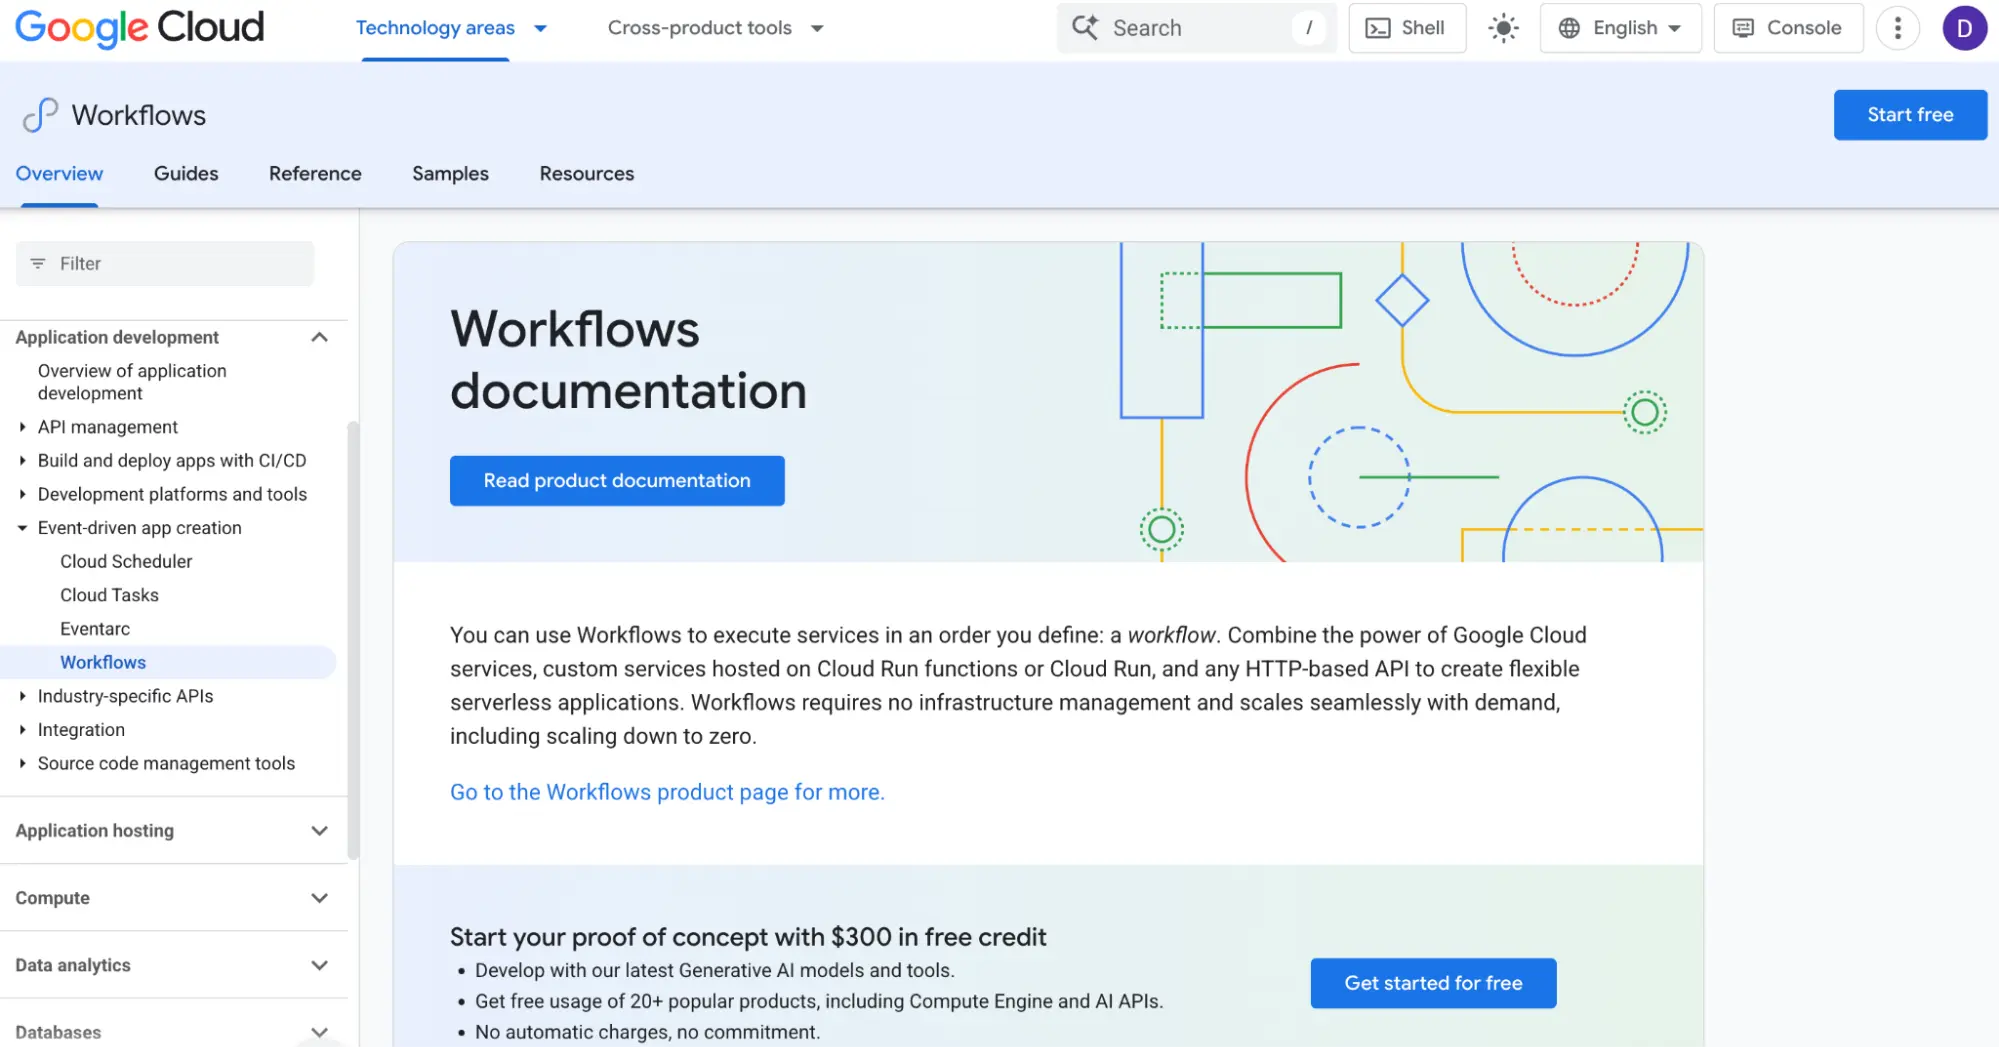Collapse the Application development section
Viewport: 1999px width, 1048px height.
tap(319, 337)
